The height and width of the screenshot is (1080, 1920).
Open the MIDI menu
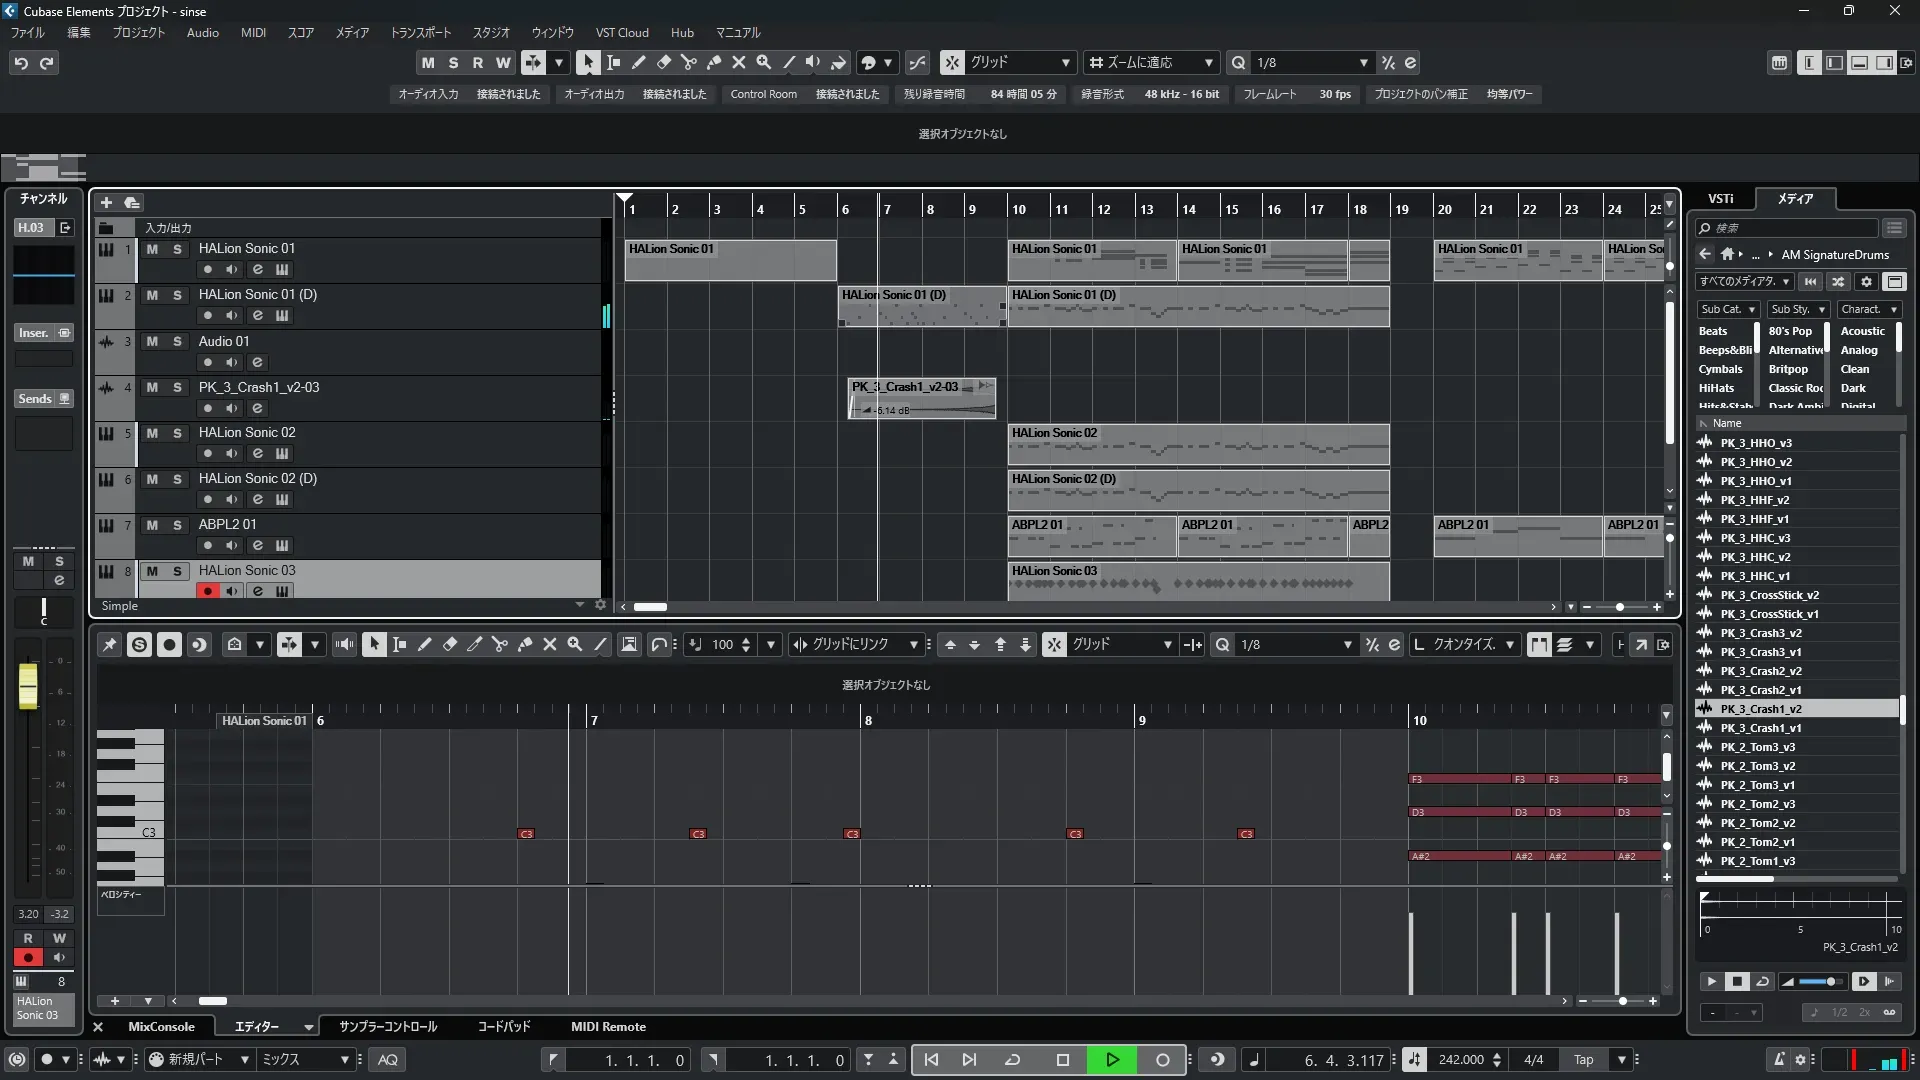pyautogui.click(x=253, y=33)
